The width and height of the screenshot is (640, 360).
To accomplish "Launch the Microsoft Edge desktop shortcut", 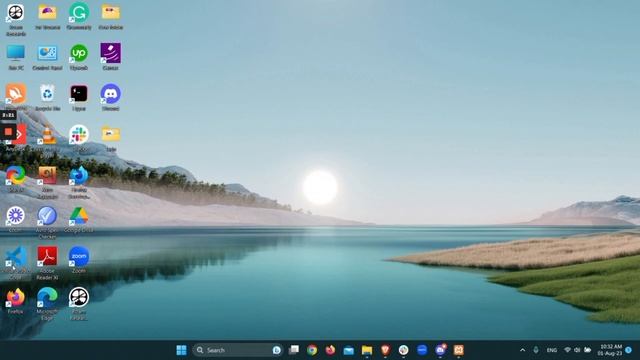I will [x=47, y=303].
